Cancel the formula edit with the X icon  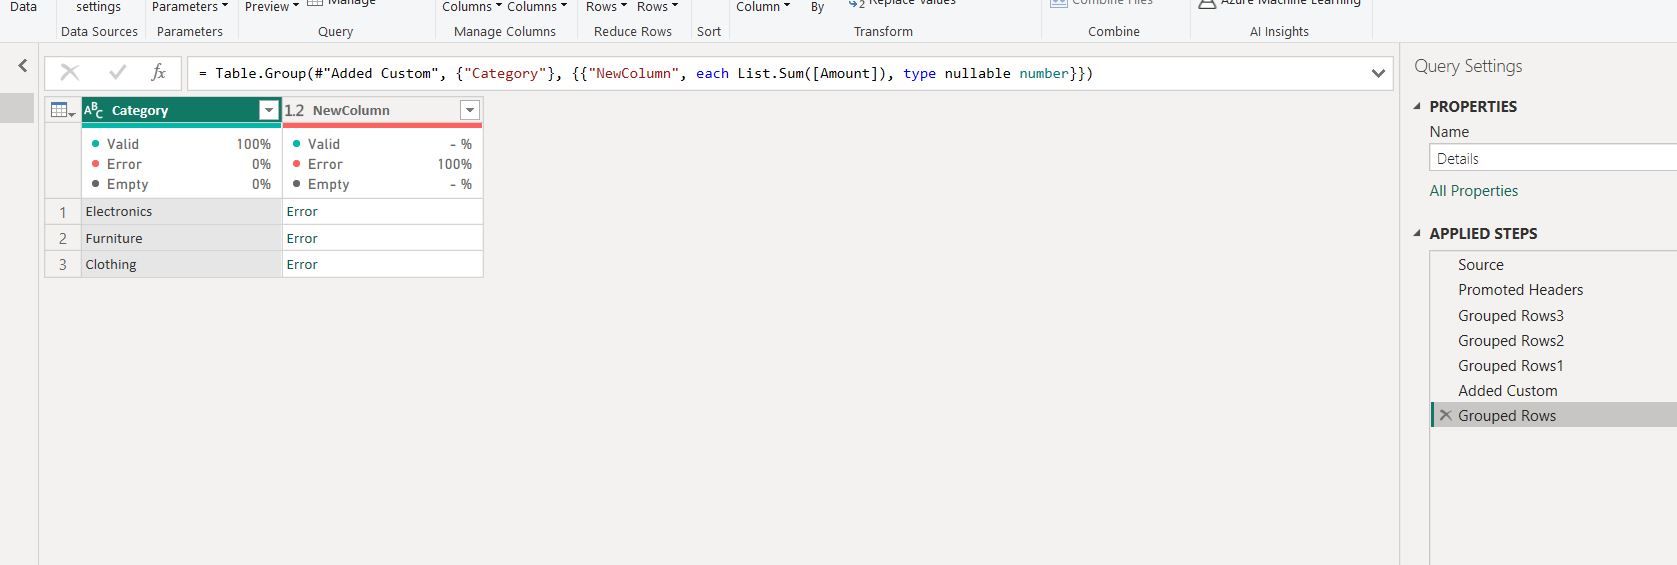pos(70,72)
